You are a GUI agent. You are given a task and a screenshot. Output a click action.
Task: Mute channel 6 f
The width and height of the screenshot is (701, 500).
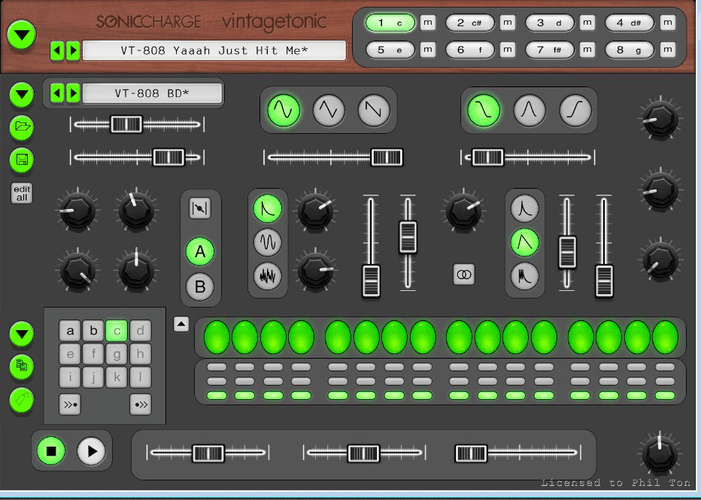507,49
